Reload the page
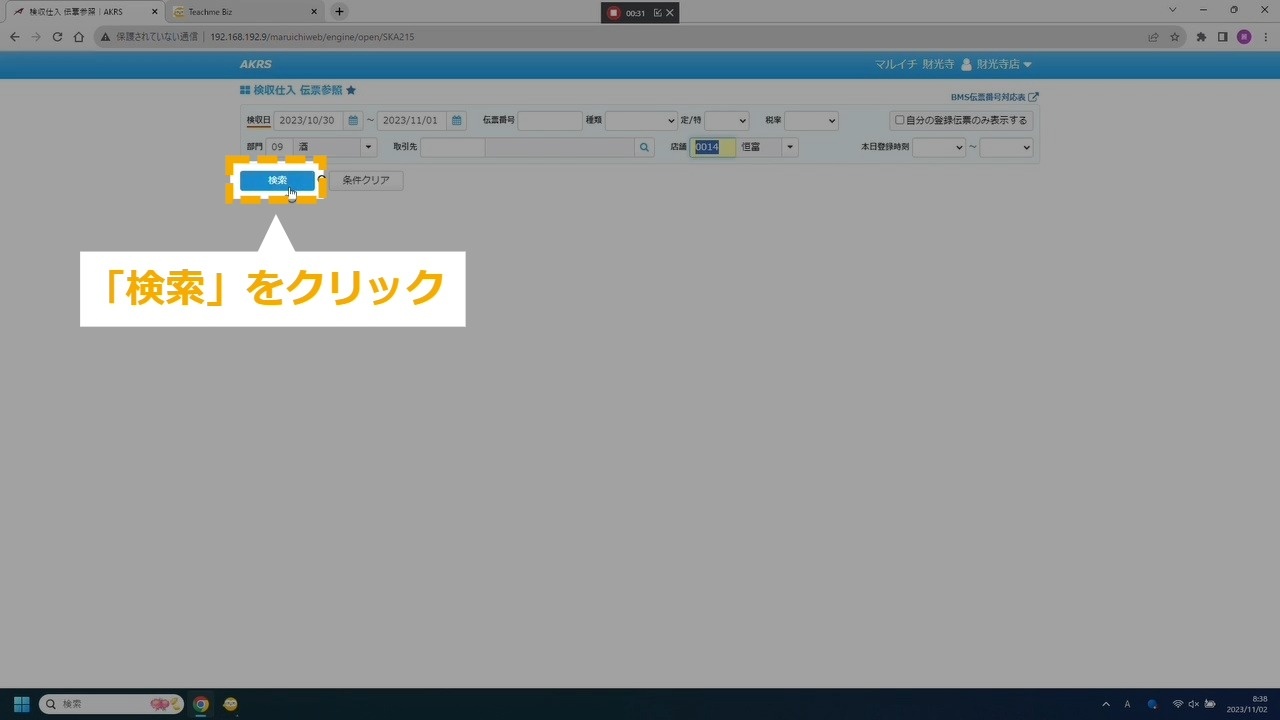The image size is (1280, 720). 57,37
